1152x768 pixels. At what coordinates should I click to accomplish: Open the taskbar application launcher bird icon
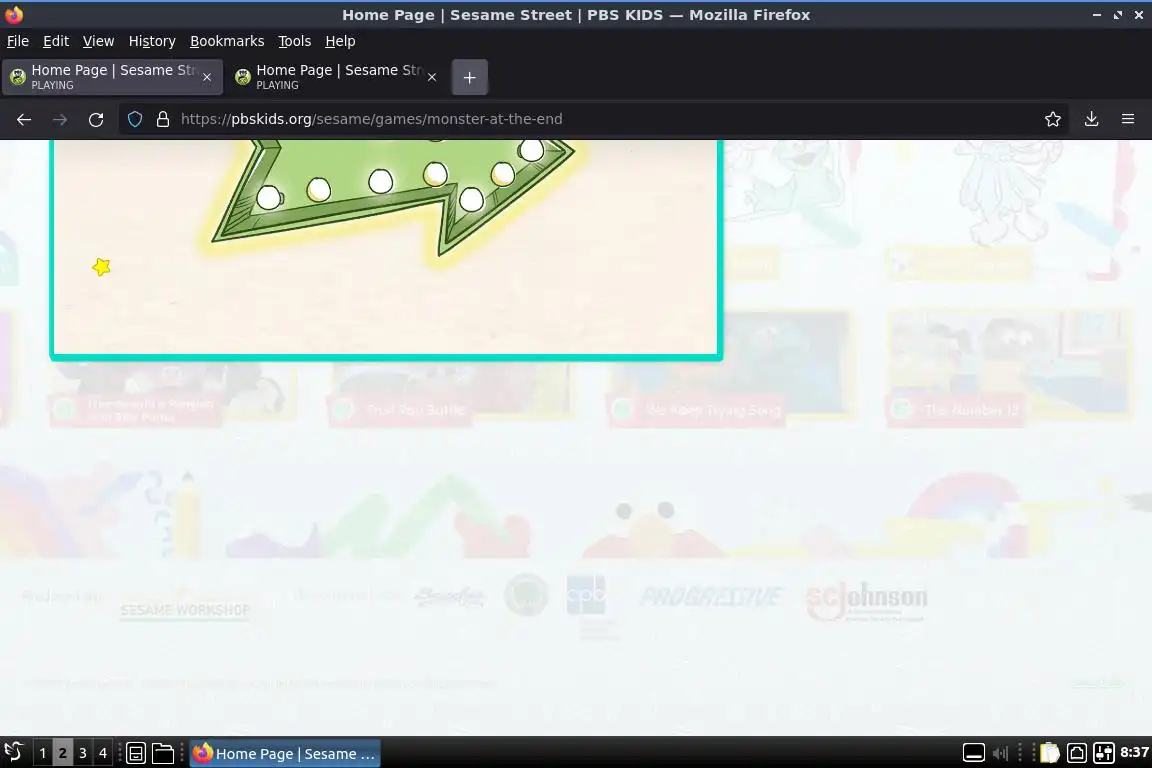click(14, 753)
